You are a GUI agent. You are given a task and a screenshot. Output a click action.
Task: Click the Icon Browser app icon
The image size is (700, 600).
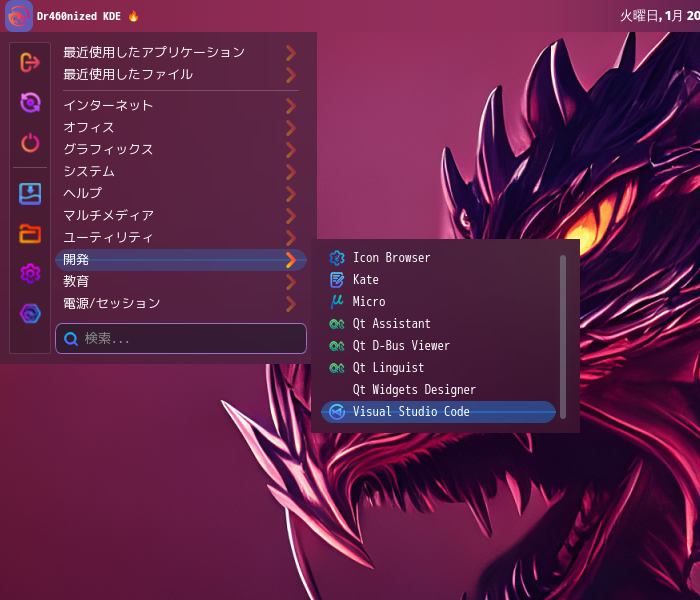pos(337,258)
